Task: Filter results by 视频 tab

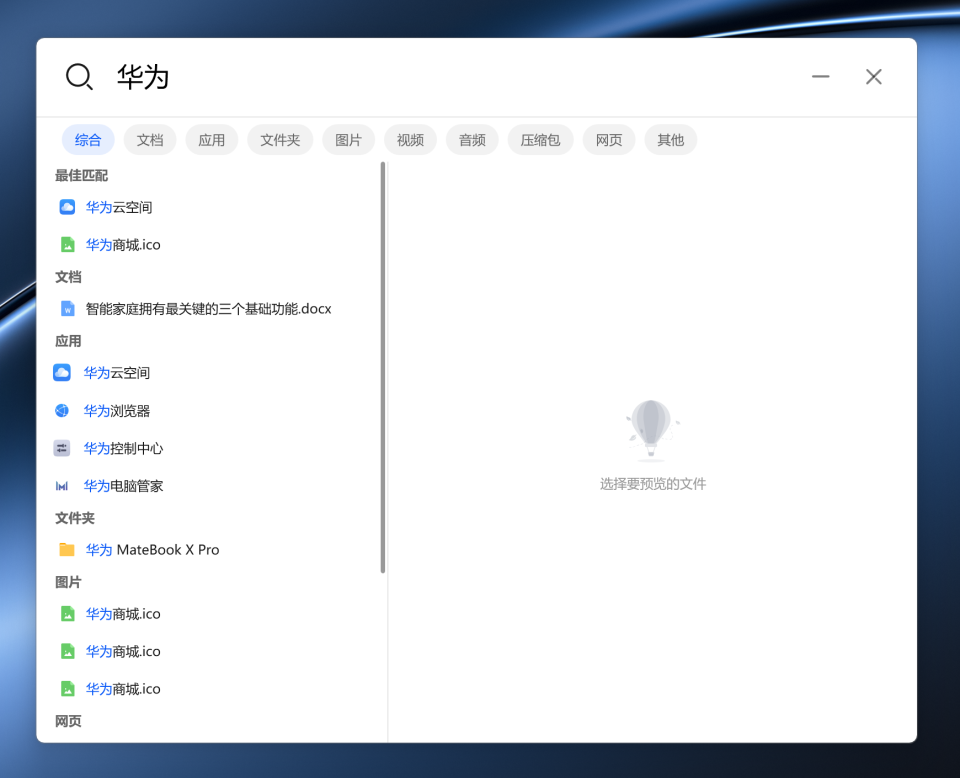Action: tap(410, 140)
